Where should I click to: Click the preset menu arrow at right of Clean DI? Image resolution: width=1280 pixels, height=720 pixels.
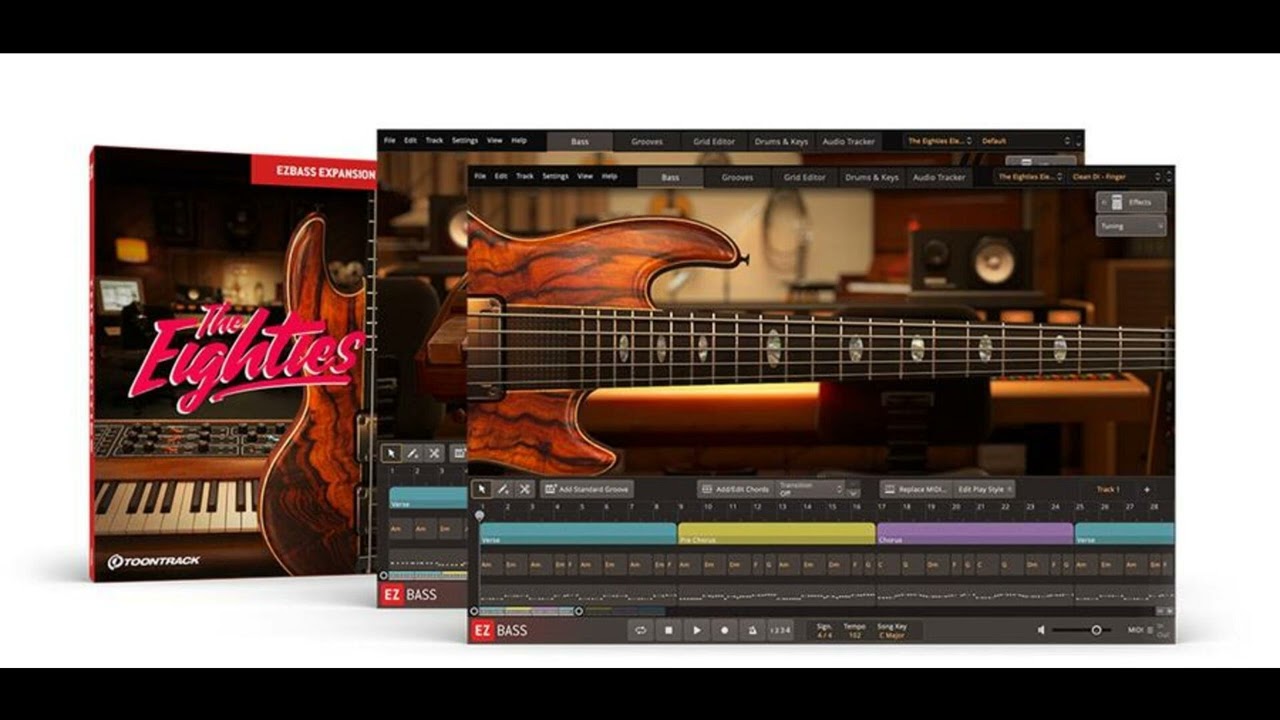(1168, 177)
